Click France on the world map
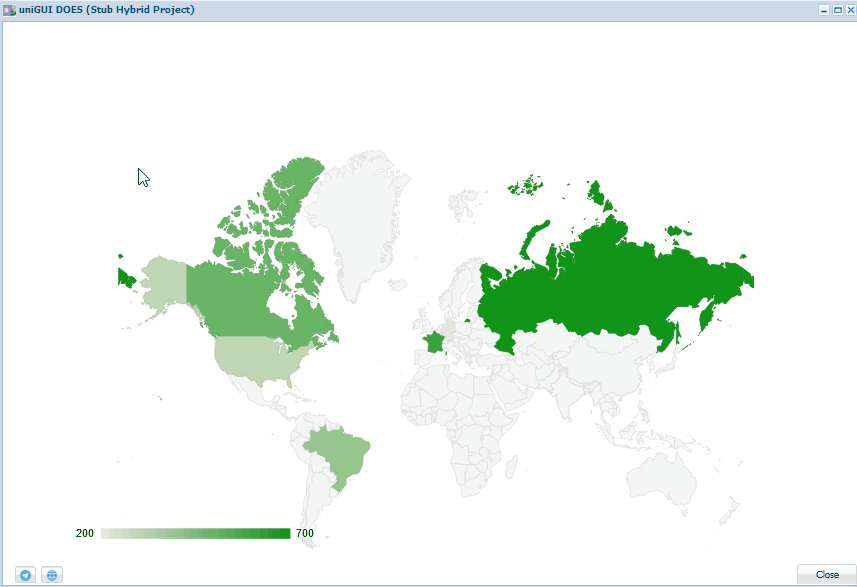The width and height of the screenshot is (857, 587). pyautogui.click(x=433, y=343)
